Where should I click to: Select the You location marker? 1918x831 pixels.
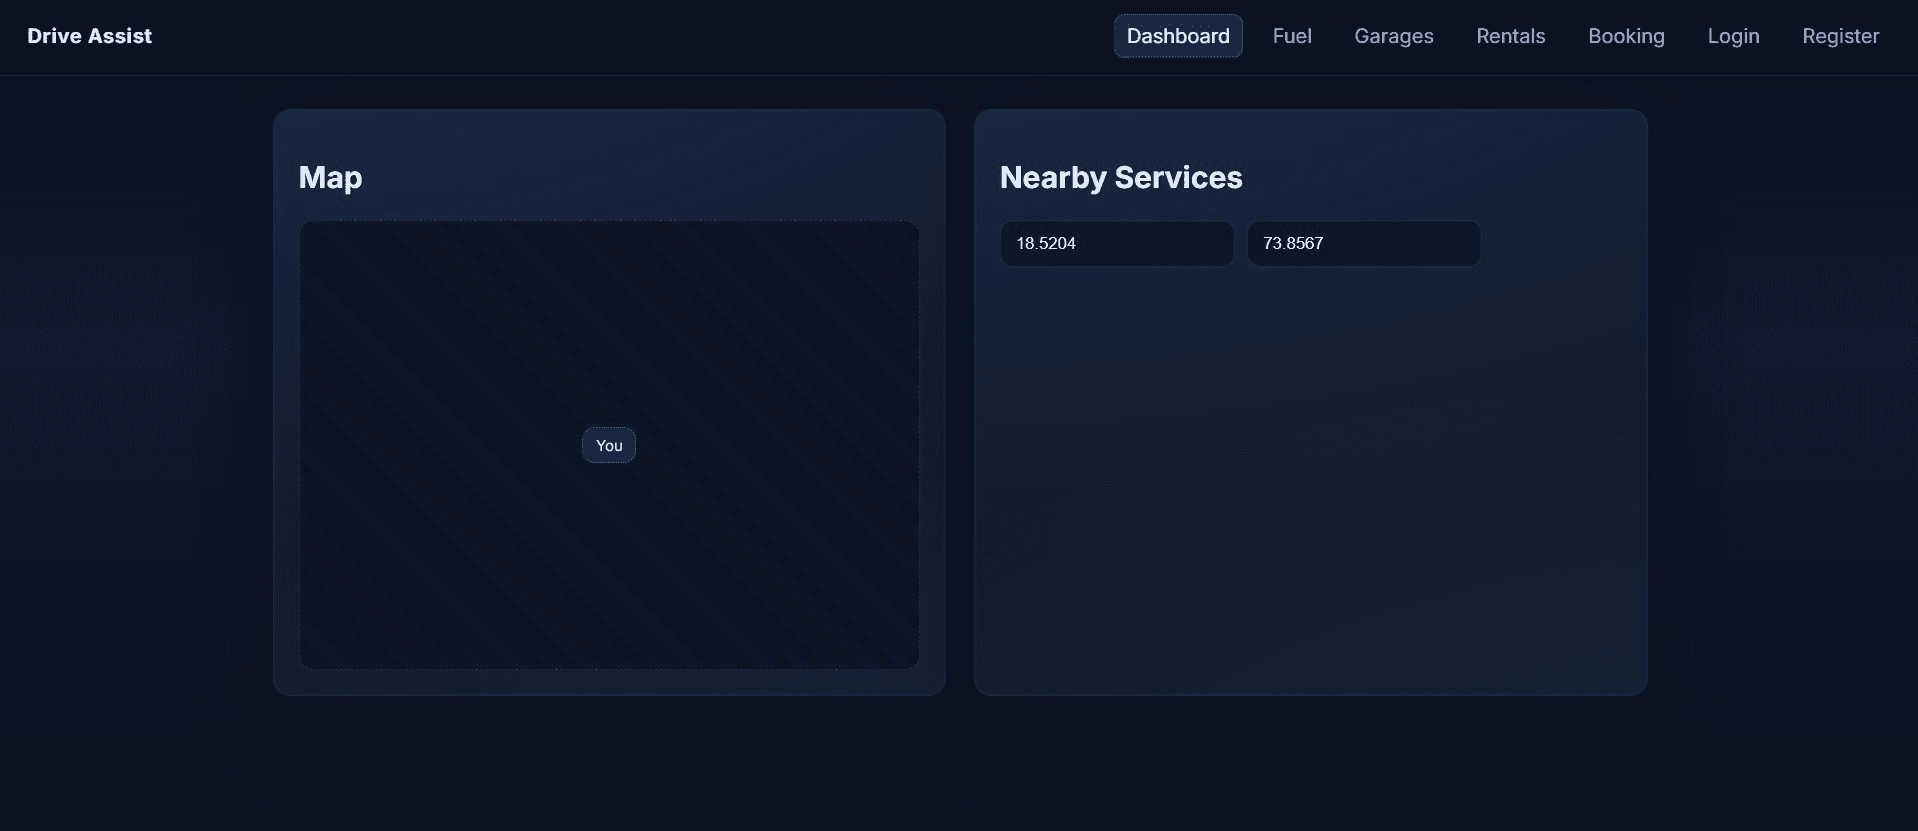coord(608,445)
